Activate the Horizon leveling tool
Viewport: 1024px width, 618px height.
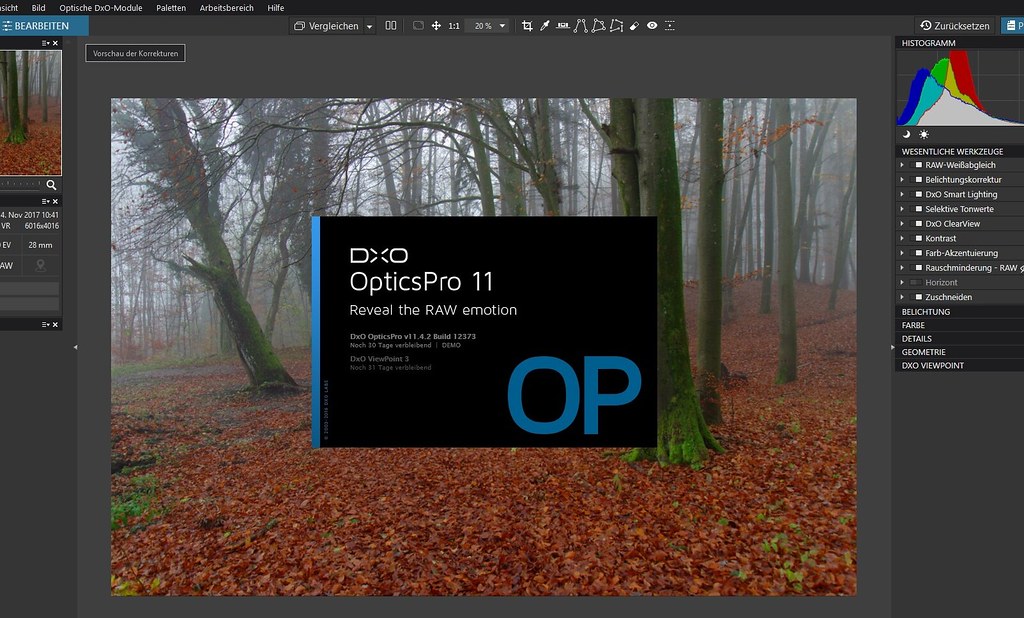[562, 25]
